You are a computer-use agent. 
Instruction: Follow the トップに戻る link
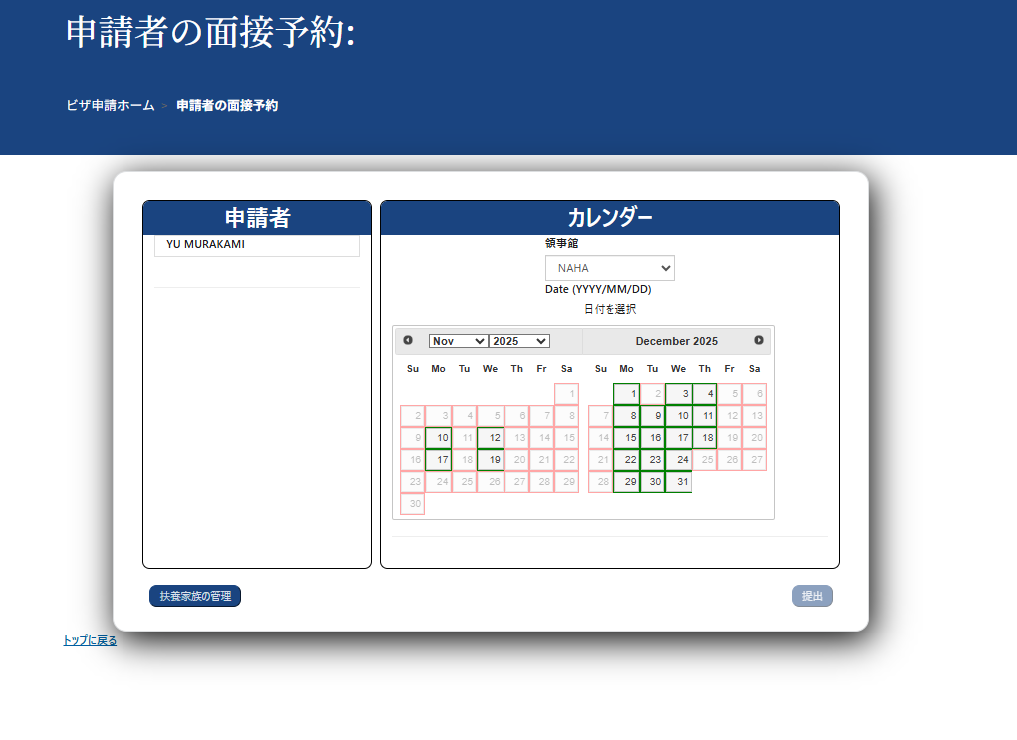[x=90, y=640]
